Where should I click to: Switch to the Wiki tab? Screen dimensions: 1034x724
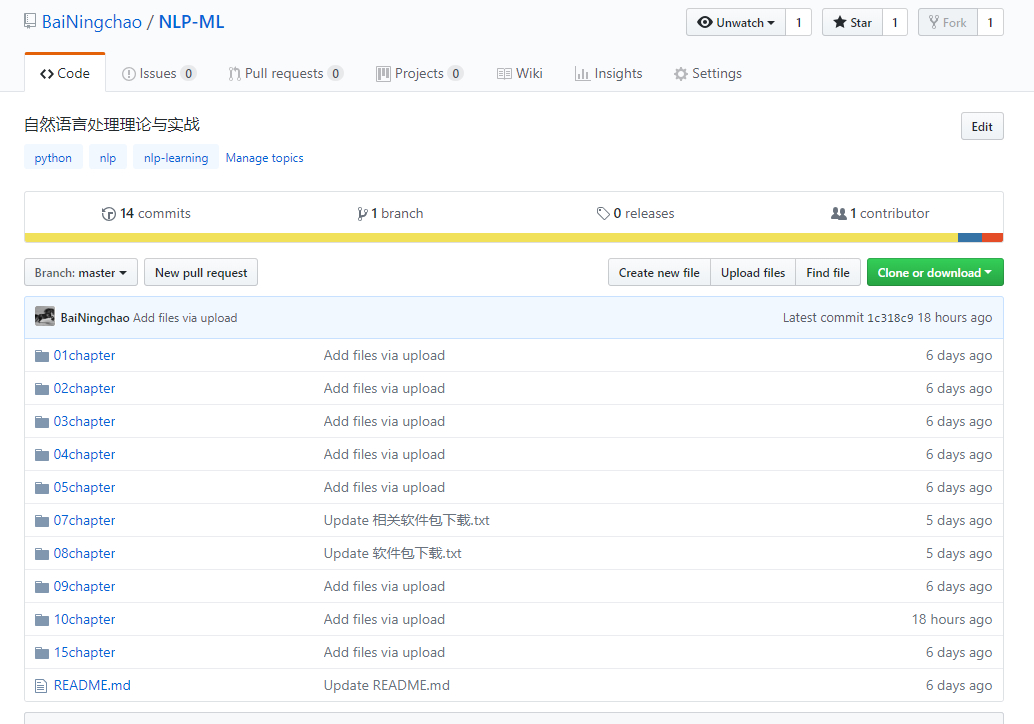[520, 73]
